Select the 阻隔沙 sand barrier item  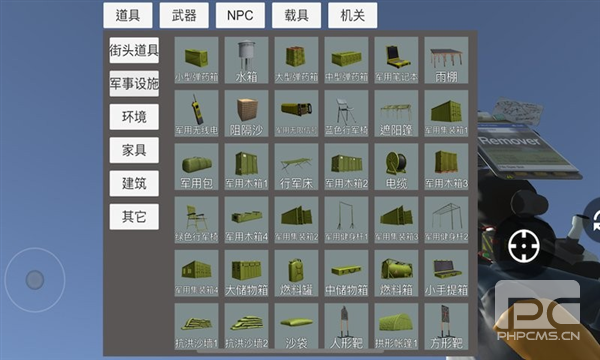click(x=246, y=114)
